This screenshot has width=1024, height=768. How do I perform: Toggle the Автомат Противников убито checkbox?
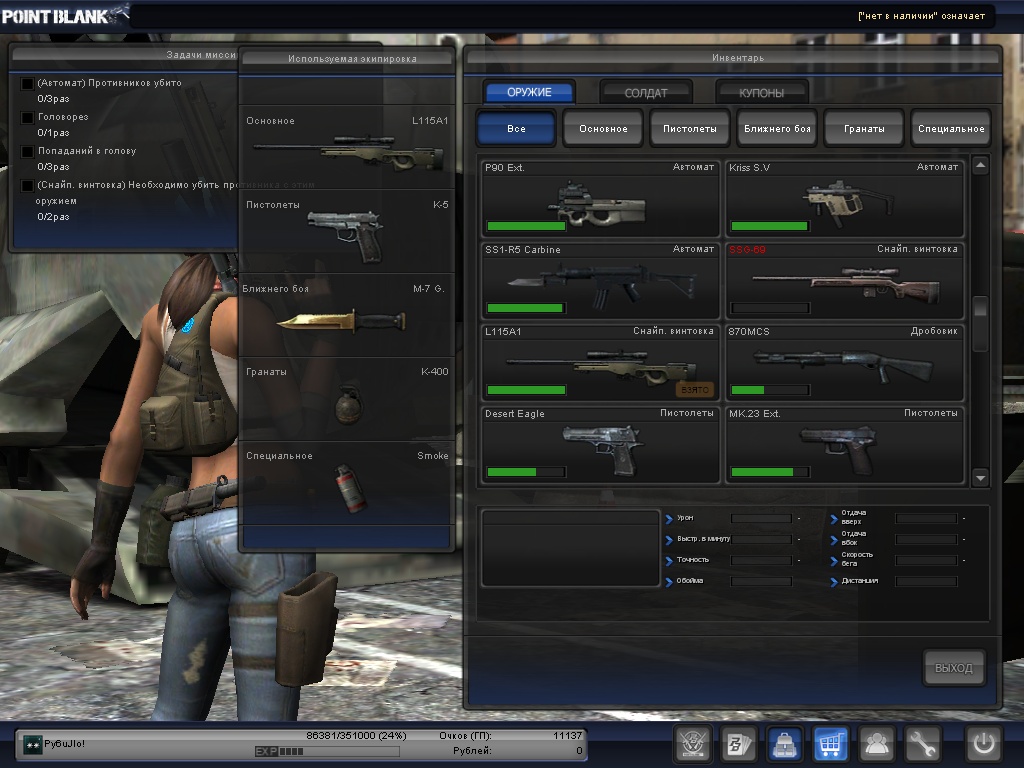point(28,84)
